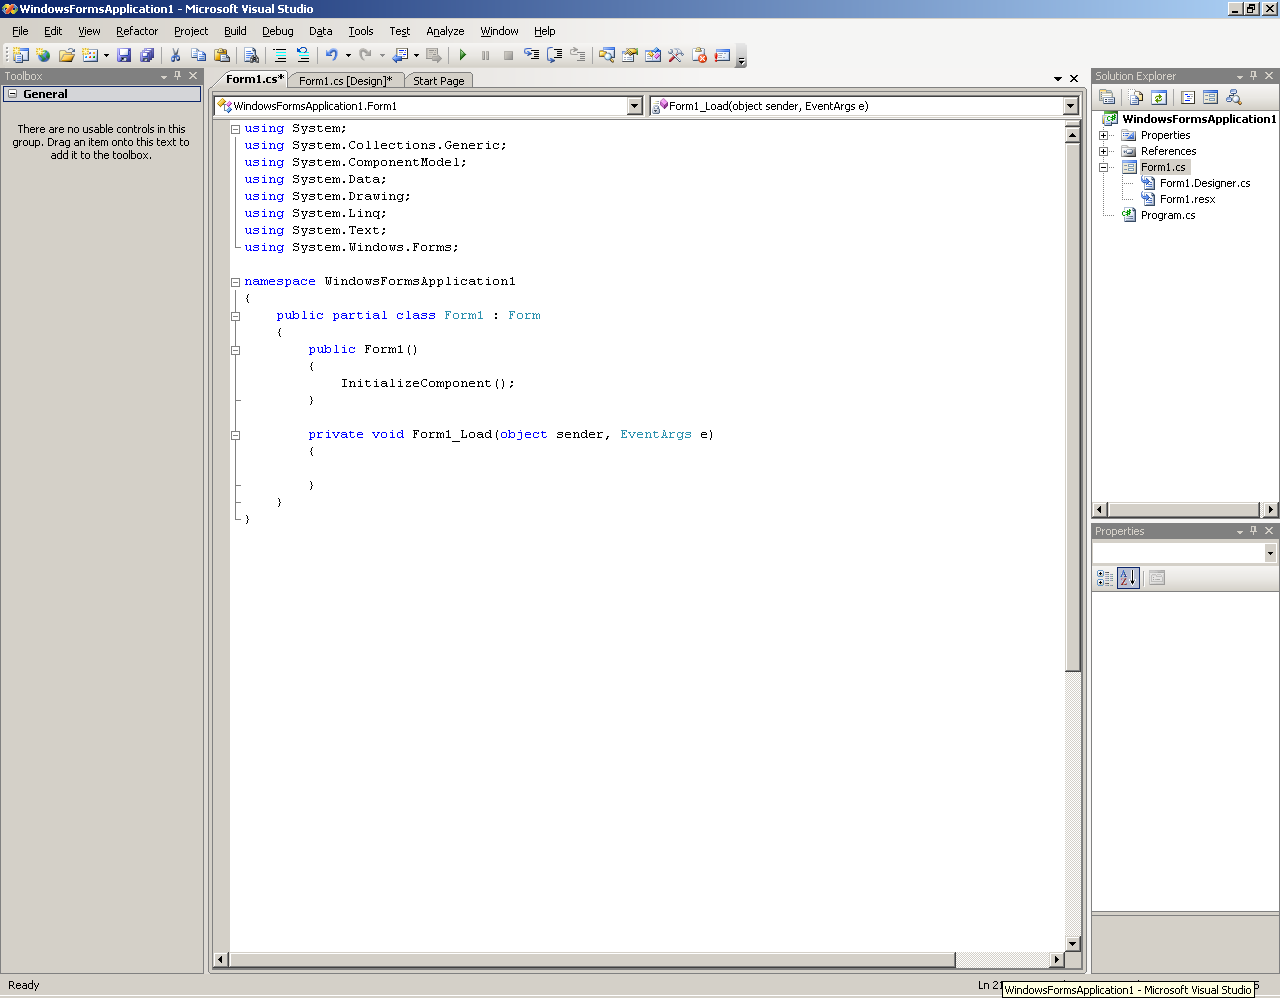Click the Save All toolbar icon
The image size is (1280, 998).
[147, 55]
